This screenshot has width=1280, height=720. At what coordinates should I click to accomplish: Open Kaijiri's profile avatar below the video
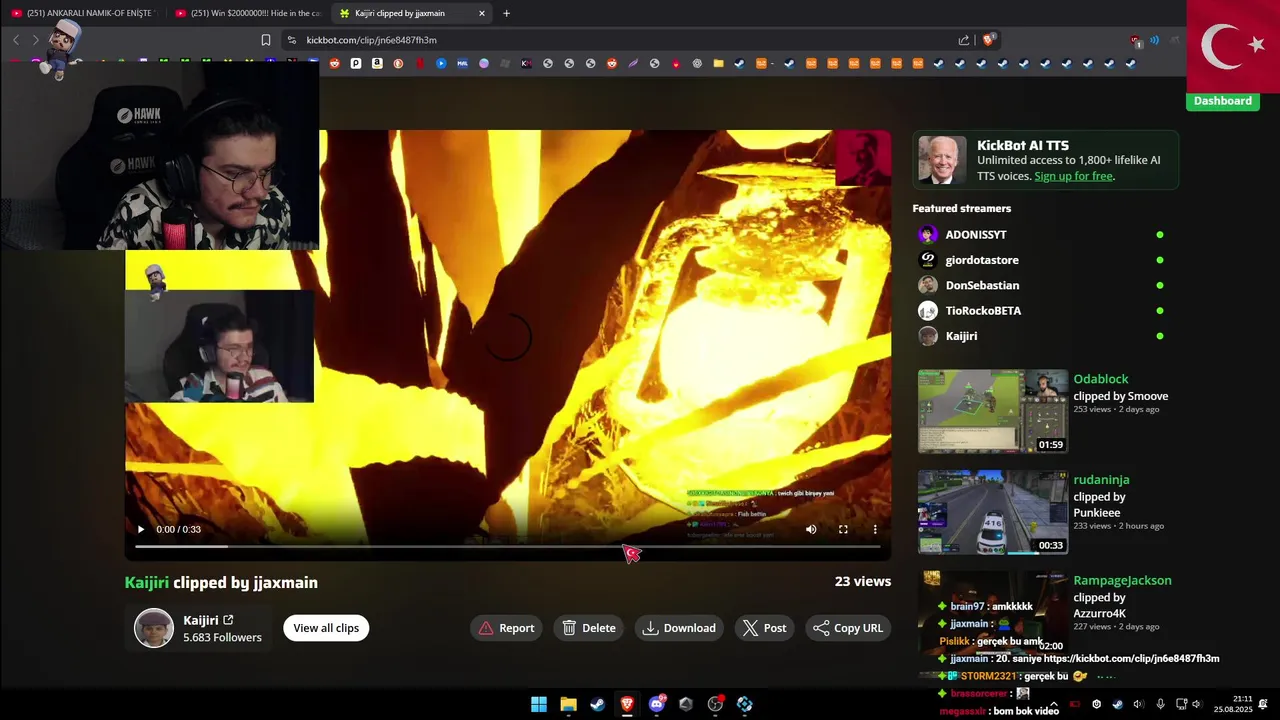[x=154, y=628]
